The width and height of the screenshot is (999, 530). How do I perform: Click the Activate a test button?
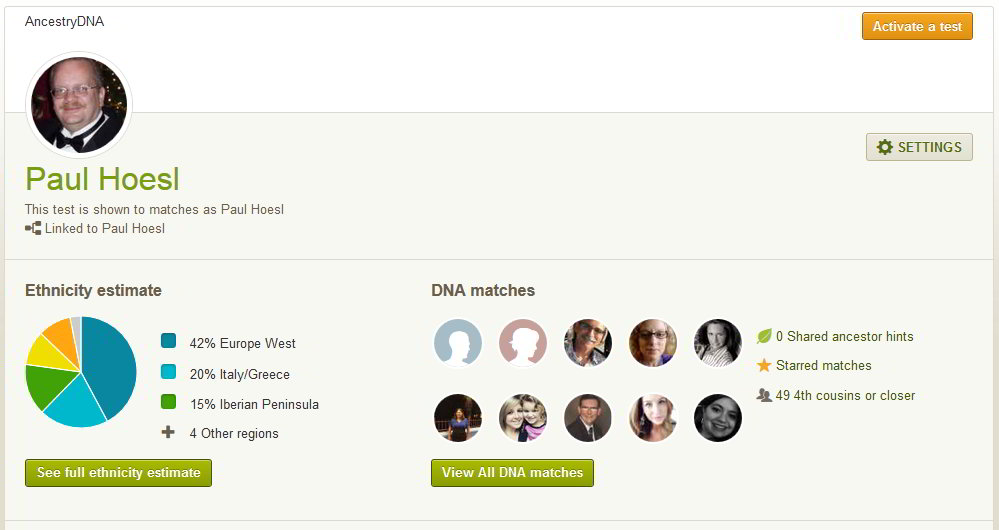(x=917, y=26)
